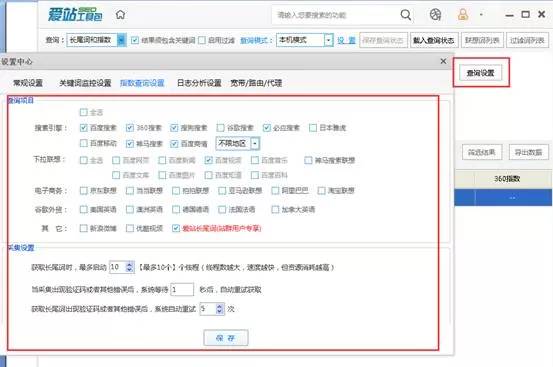Click the 爱站SEO工具包 logo
The width and height of the screenshot is (553, 367).
tap(75, 14)
